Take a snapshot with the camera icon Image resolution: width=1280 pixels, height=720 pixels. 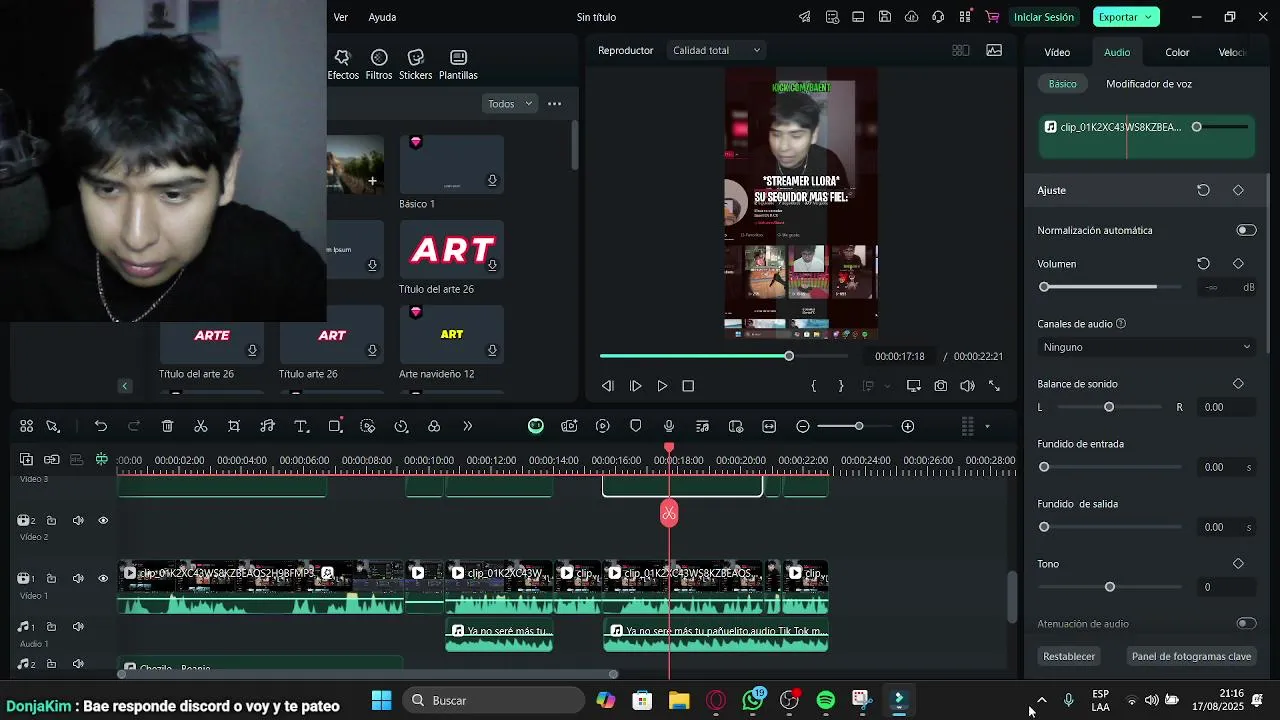pos(941,386)
